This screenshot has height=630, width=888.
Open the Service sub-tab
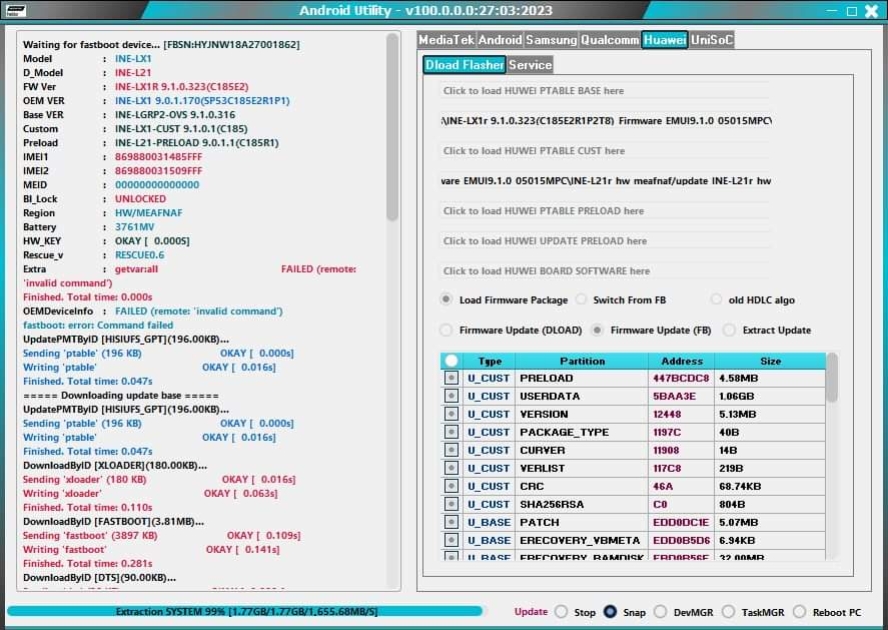[x=530, y=65]
